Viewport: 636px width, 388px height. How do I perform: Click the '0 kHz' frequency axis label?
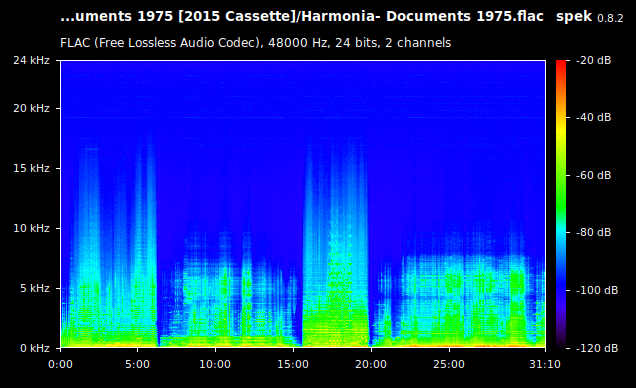coord(34,348)
